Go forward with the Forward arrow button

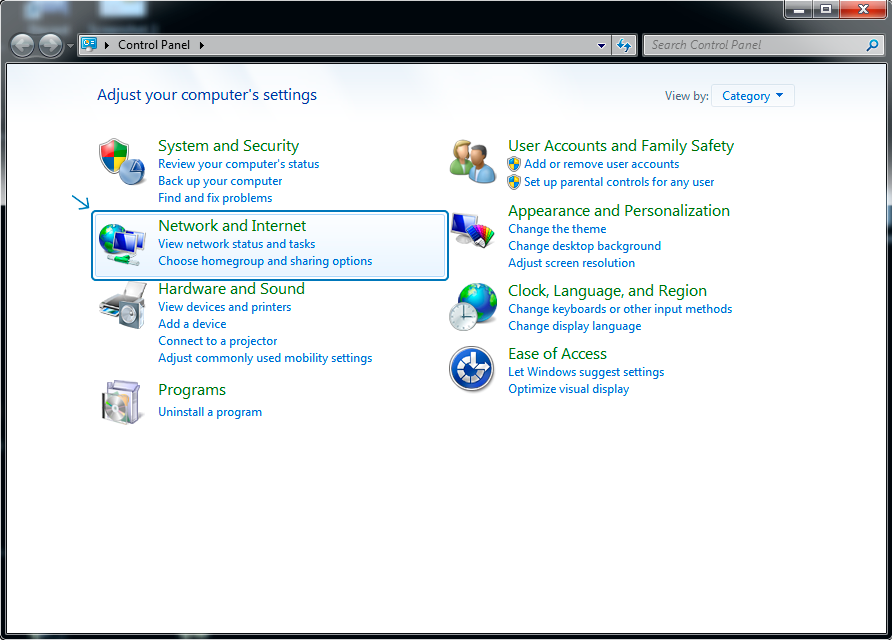tap(50, 46)
